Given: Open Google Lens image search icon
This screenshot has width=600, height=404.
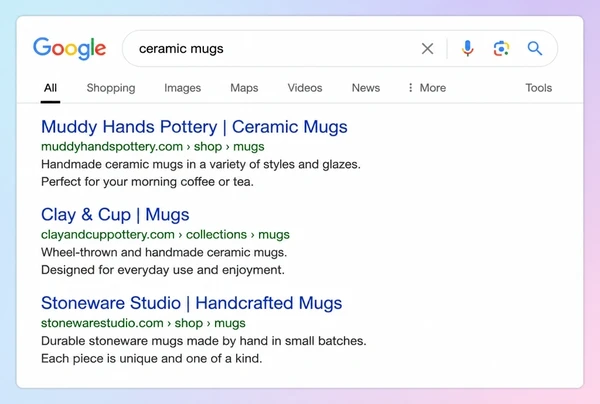Looking at the screenshot, I should (501, 49).
